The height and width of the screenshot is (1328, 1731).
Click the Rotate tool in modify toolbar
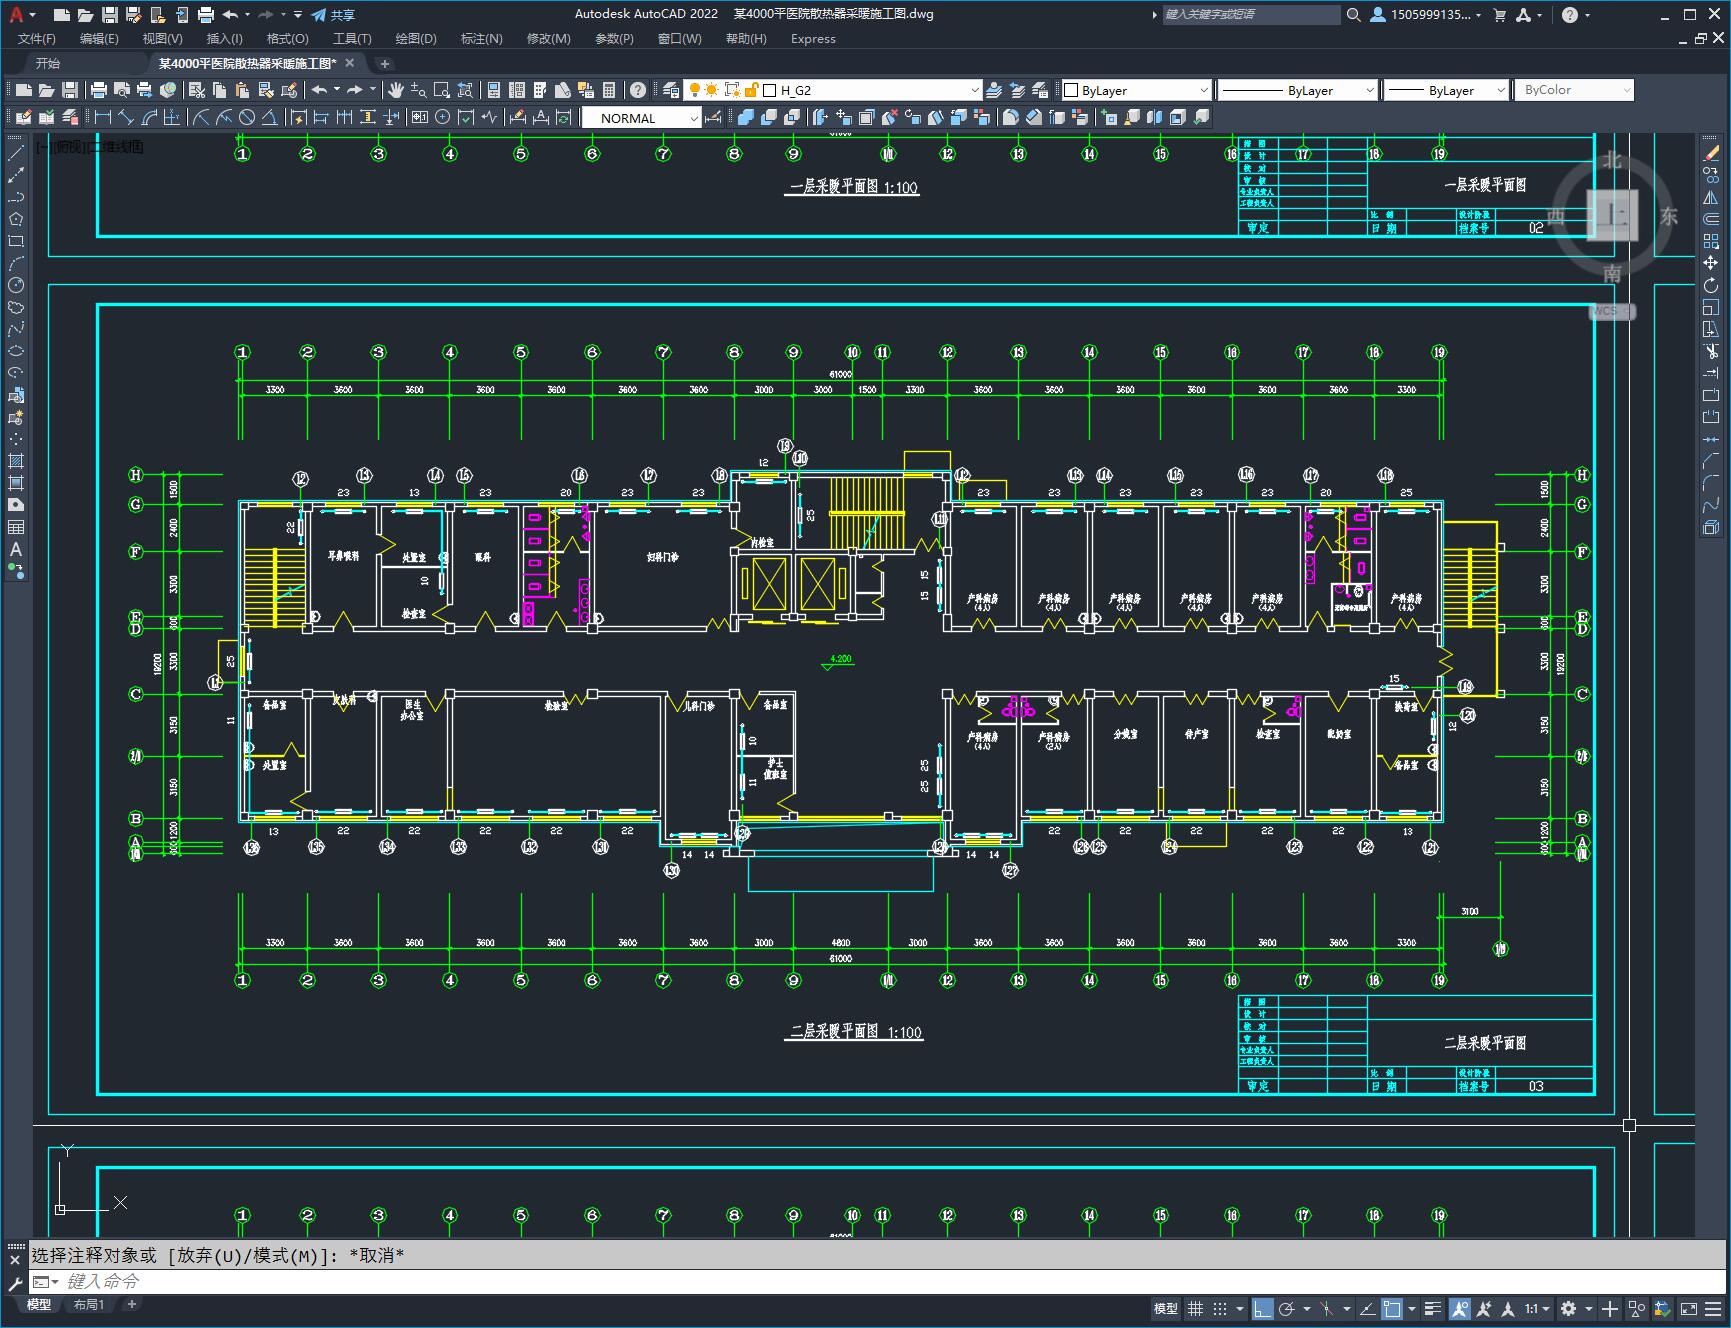coord(1711,285)
